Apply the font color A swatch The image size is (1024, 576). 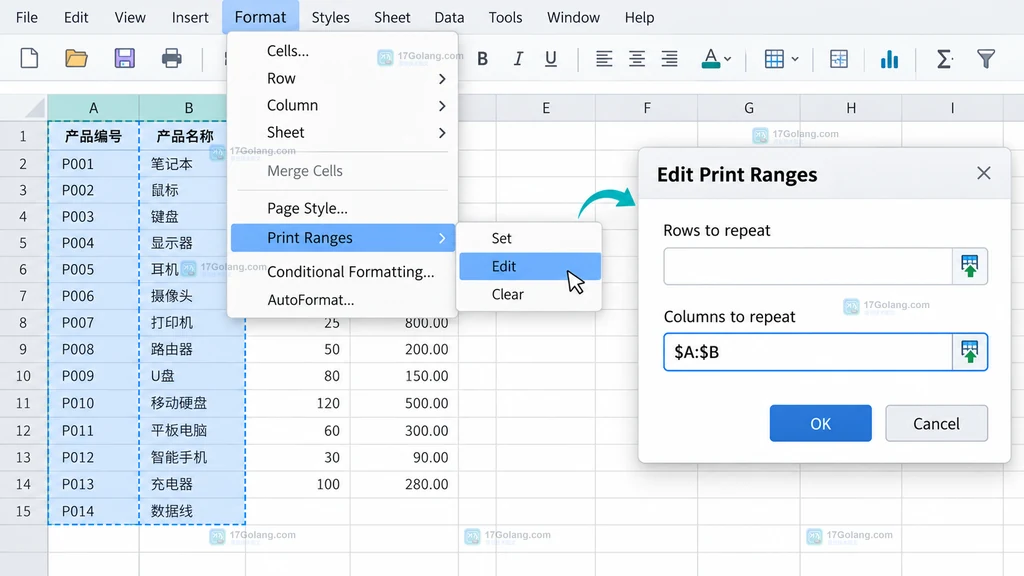(711, 59)
